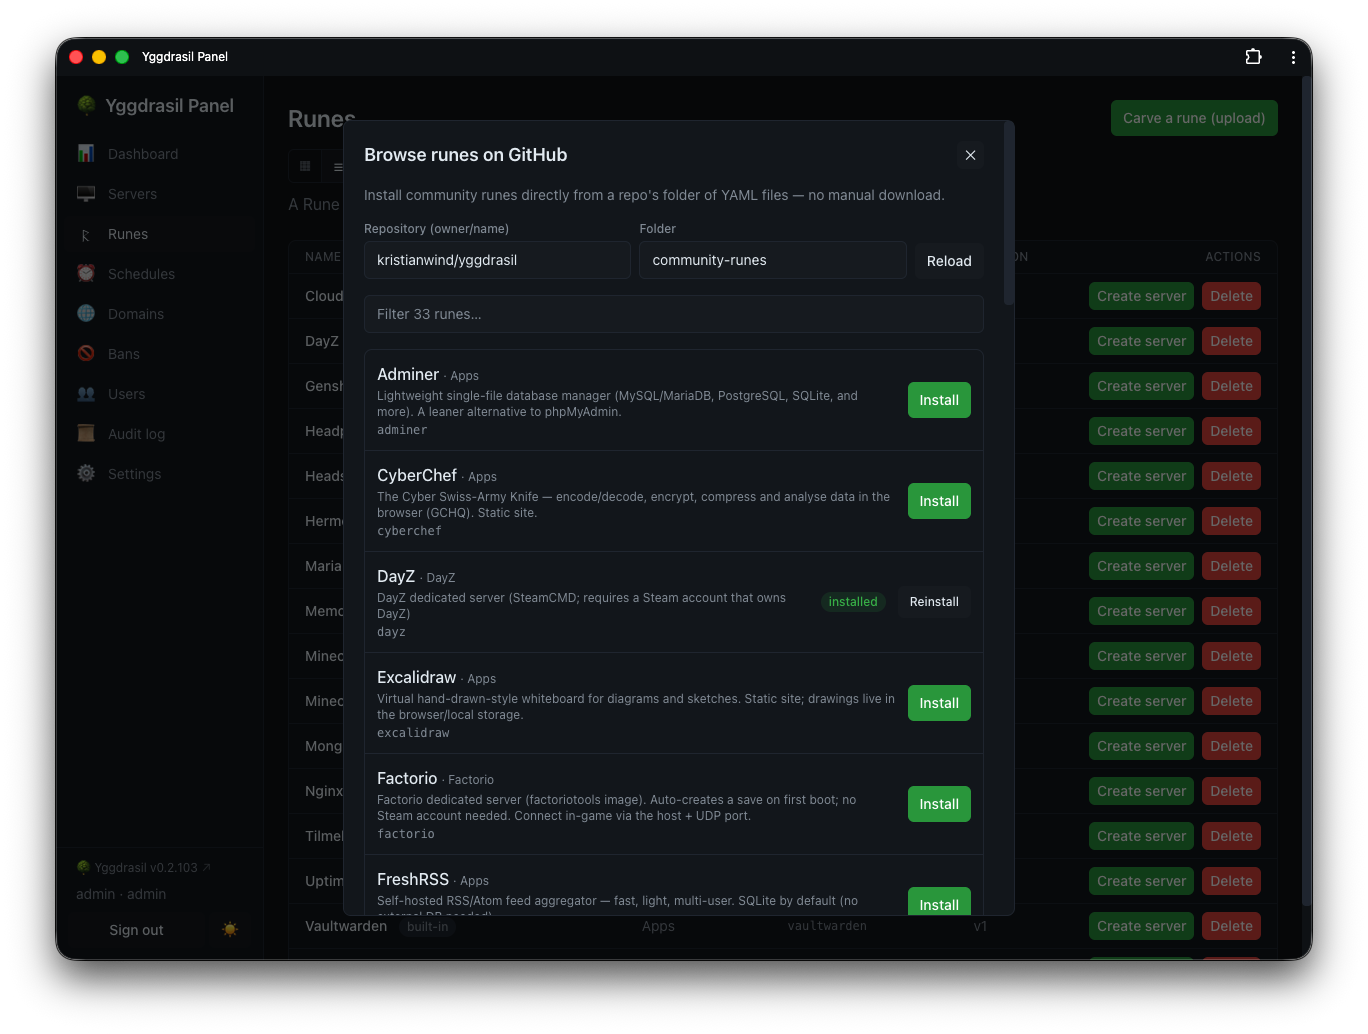The width and height of the screenshot is (1368, 1034).
Task: Click the Servers monitor icon
Action: click(86, 193)
